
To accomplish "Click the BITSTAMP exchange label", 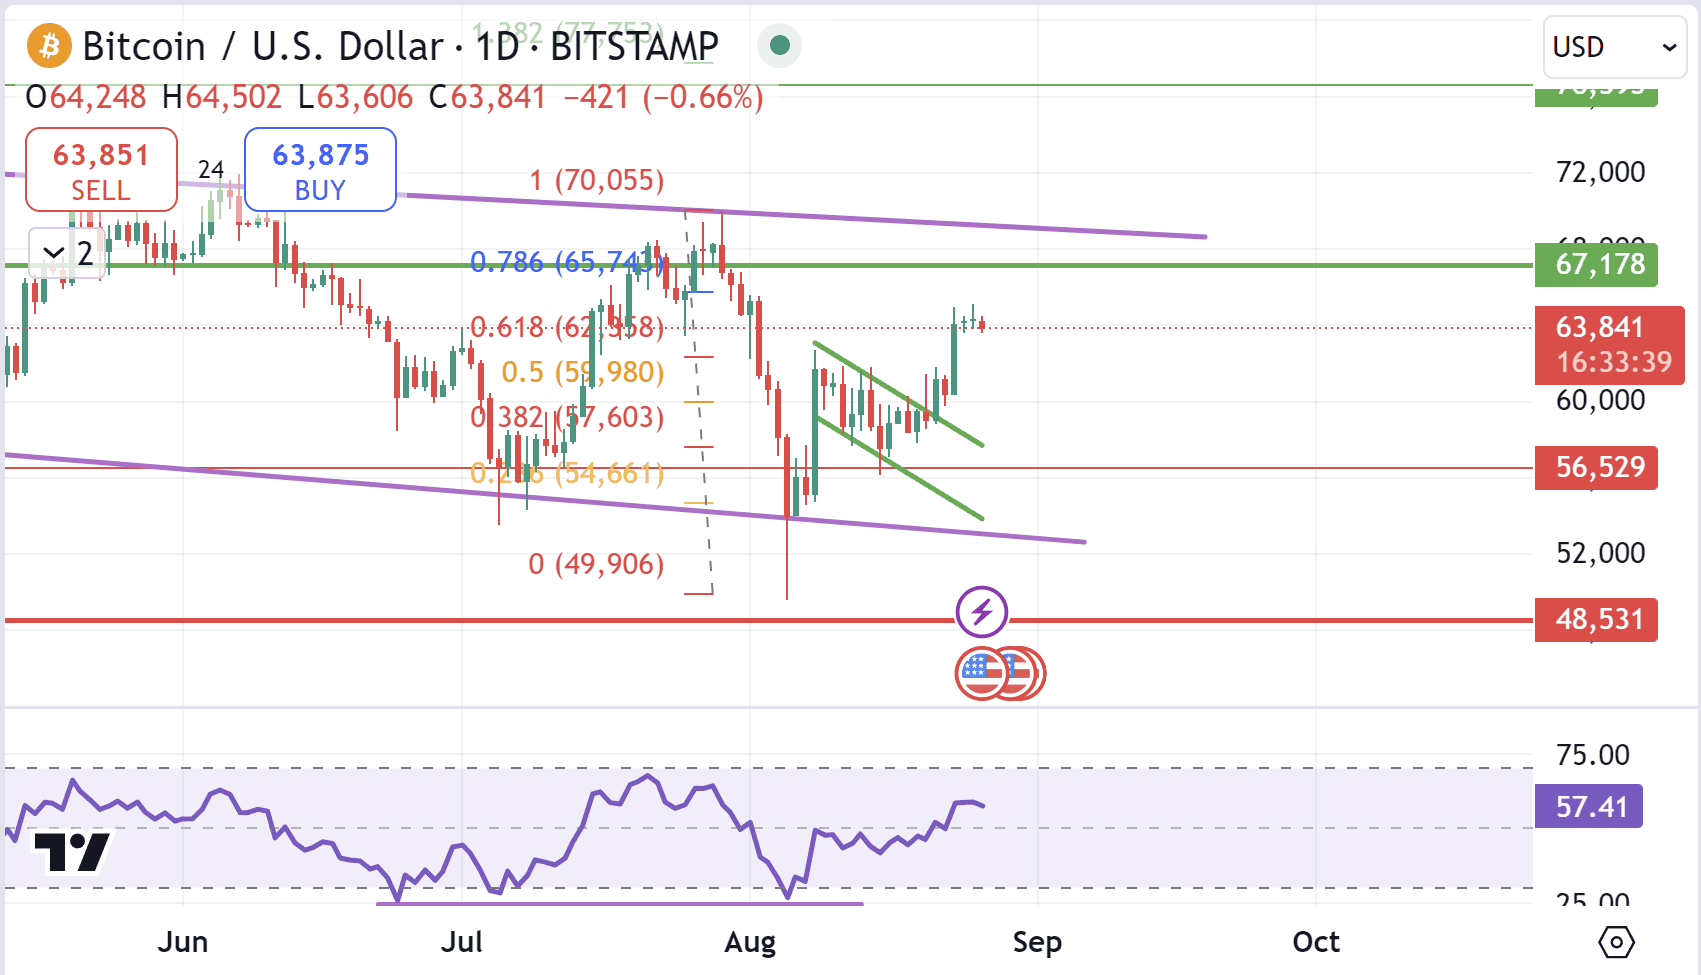I will 634,46.
